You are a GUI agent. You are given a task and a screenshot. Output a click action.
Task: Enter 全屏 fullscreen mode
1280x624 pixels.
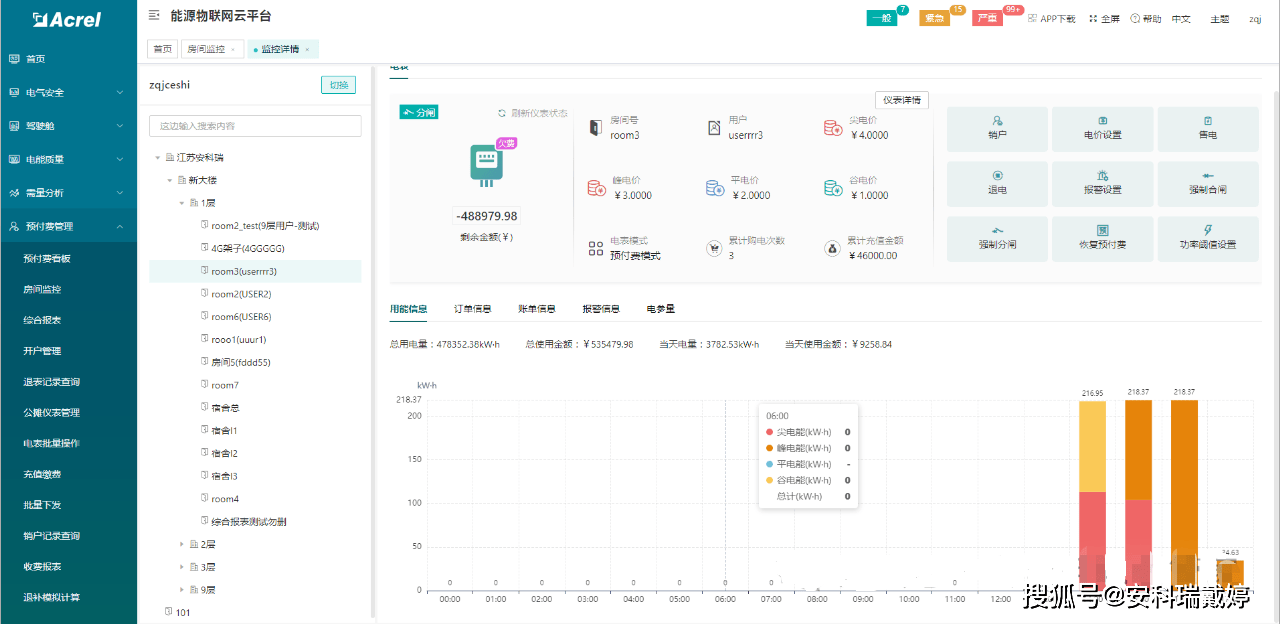[1104, 19]
